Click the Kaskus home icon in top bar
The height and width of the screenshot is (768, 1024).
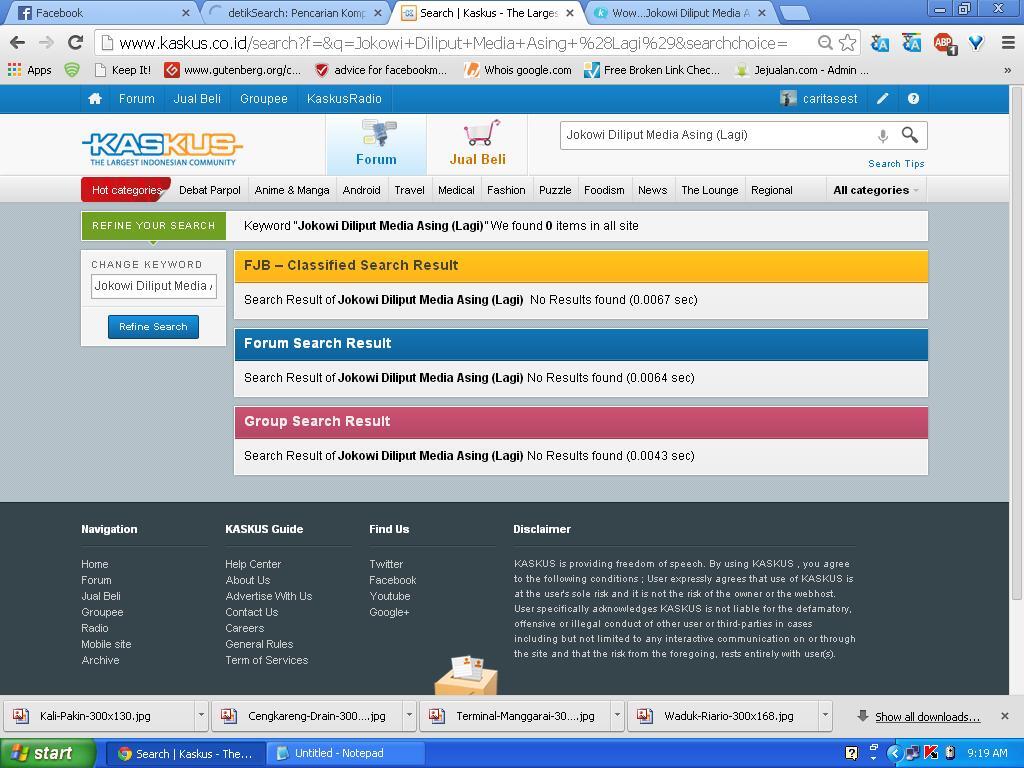[x=95, y=99]
